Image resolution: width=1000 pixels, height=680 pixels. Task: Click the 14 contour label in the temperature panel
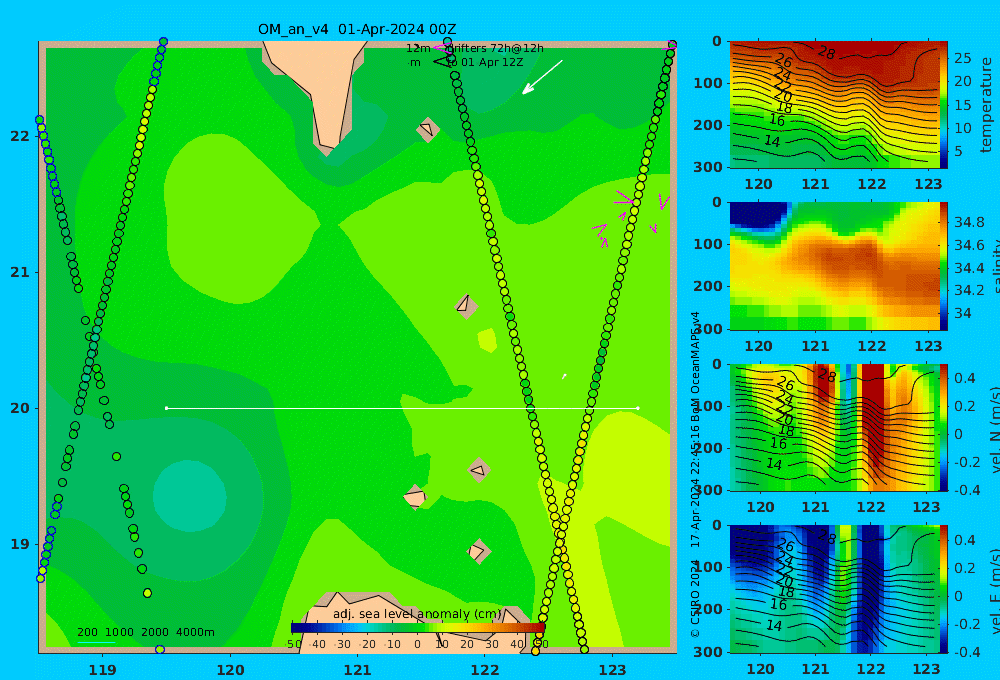click(x=772, y=141)
